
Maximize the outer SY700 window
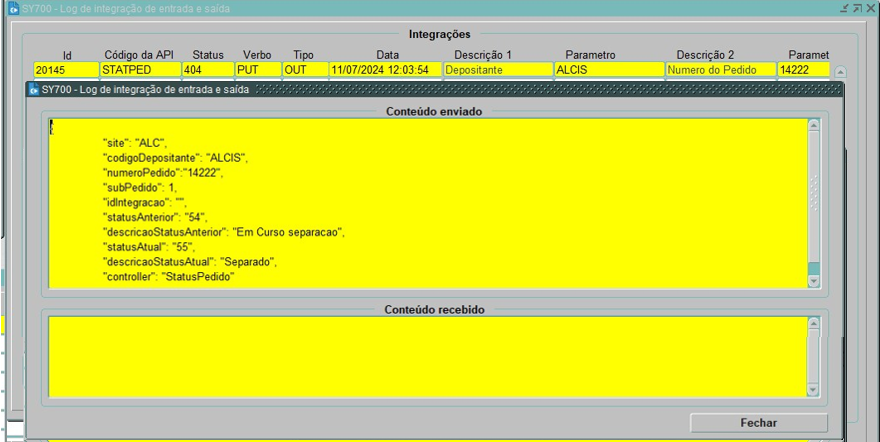857,8
